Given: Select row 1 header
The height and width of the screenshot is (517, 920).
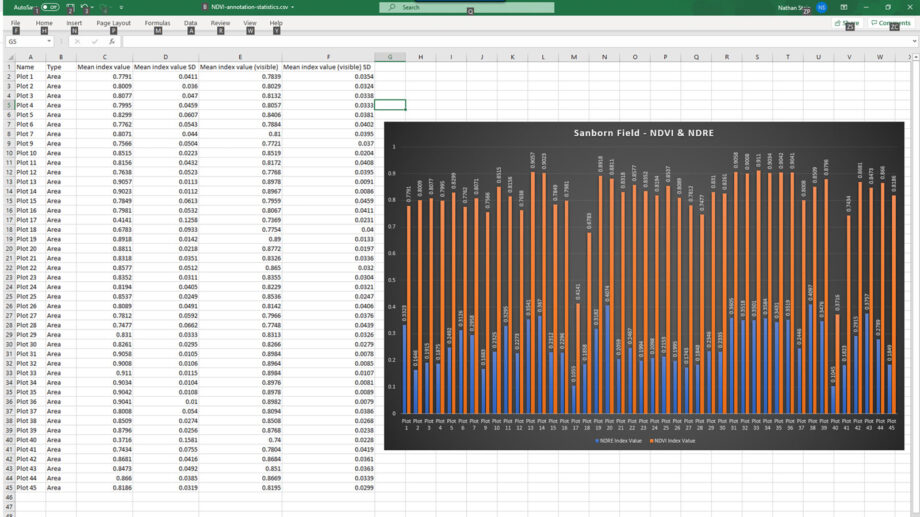Looking at the screenshot, I should 9,67.
